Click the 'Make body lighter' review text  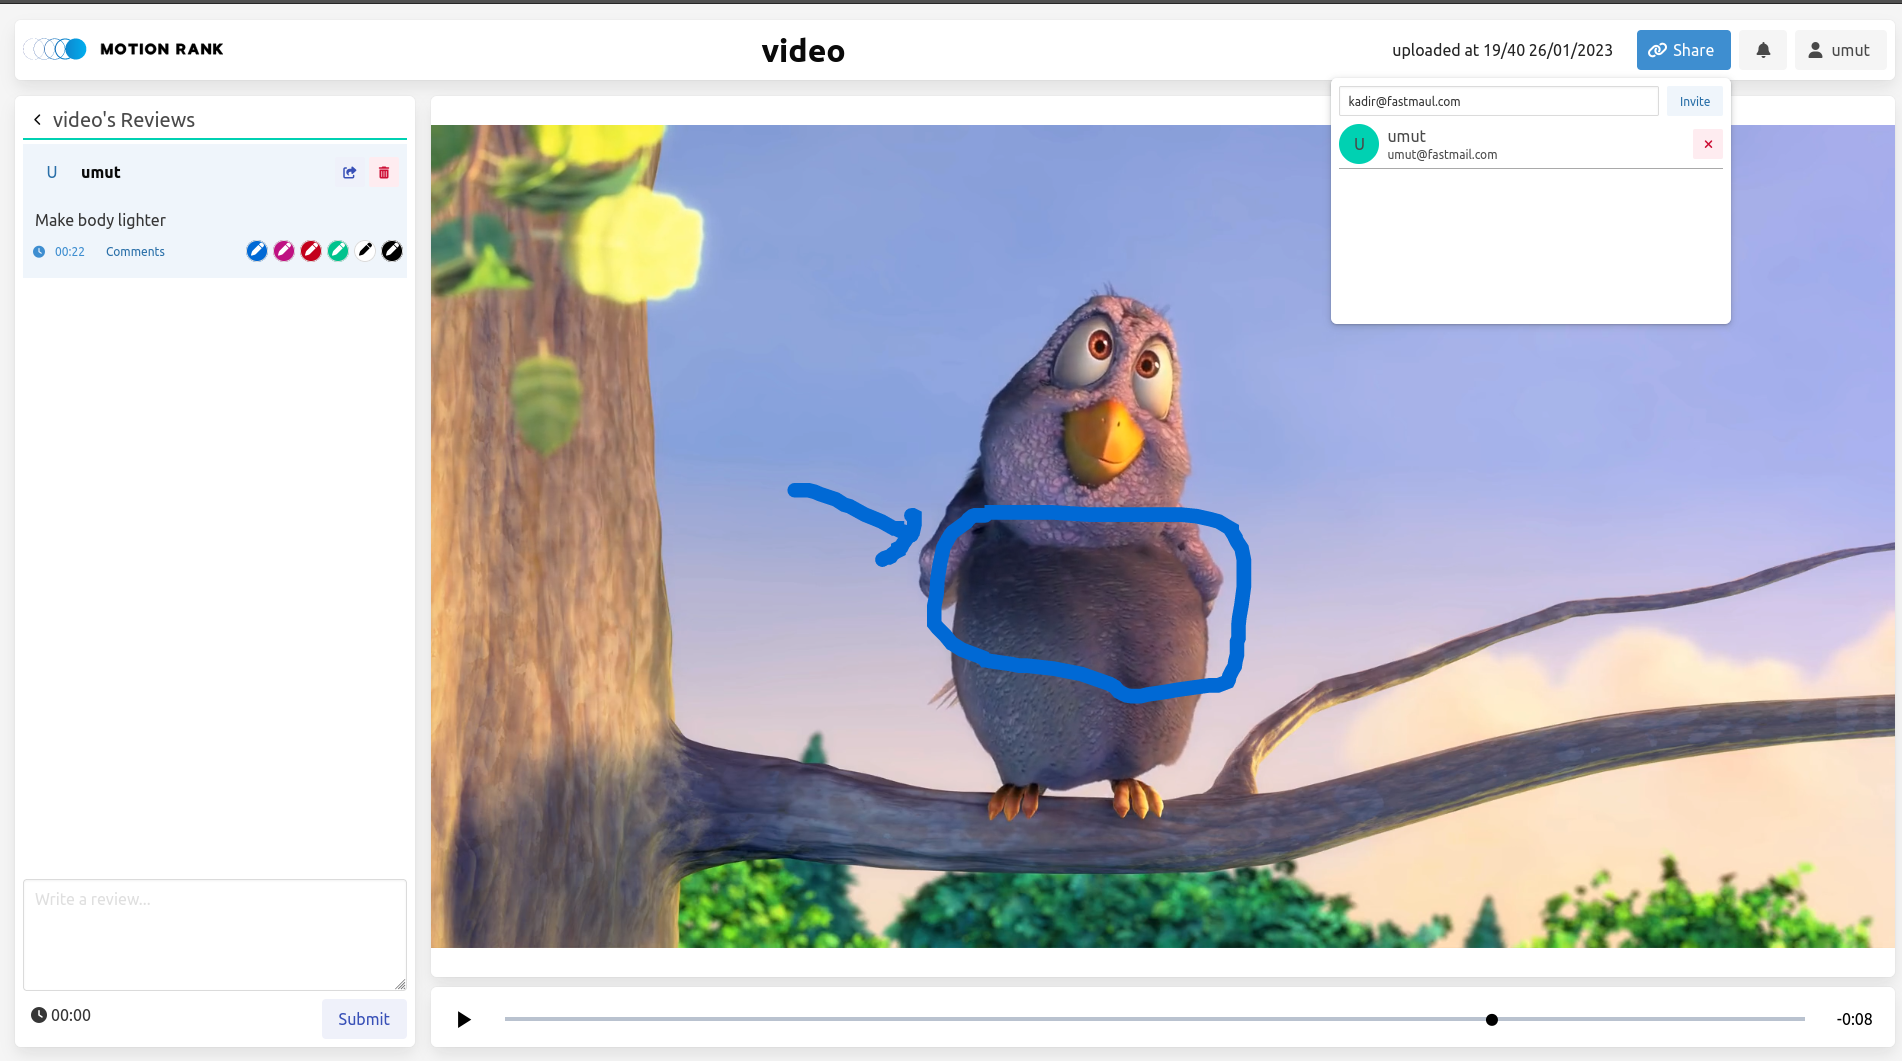(x=100, y=220)
